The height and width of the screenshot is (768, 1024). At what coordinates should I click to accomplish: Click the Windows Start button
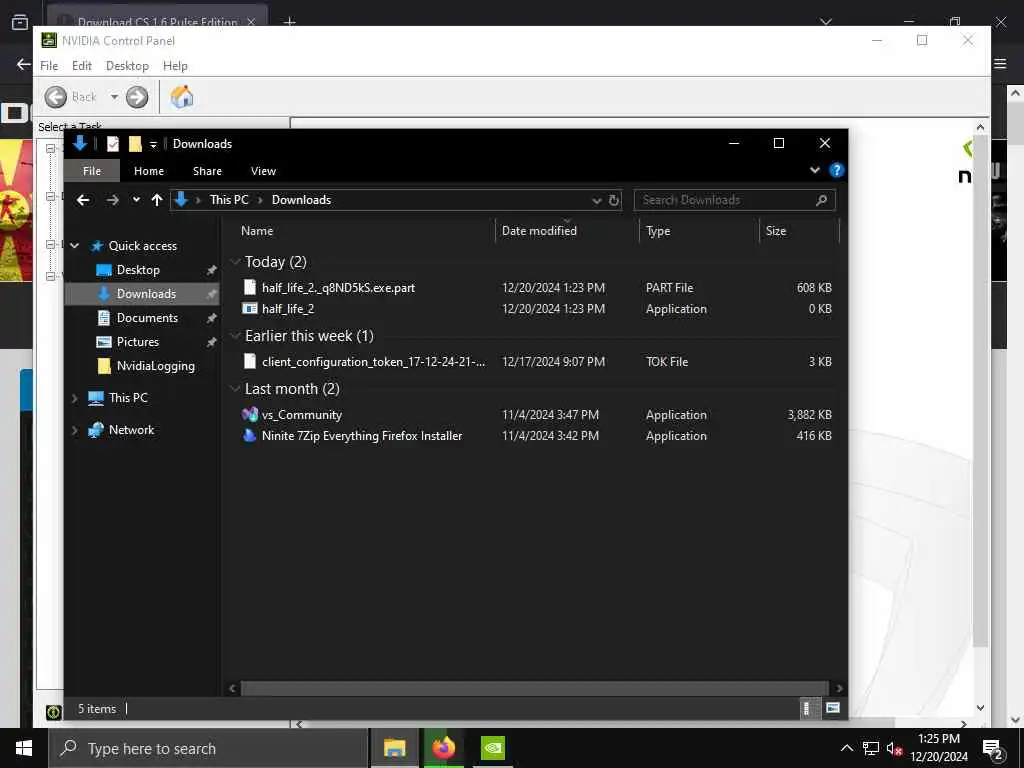pyautogui.click(x=24, y=748)
